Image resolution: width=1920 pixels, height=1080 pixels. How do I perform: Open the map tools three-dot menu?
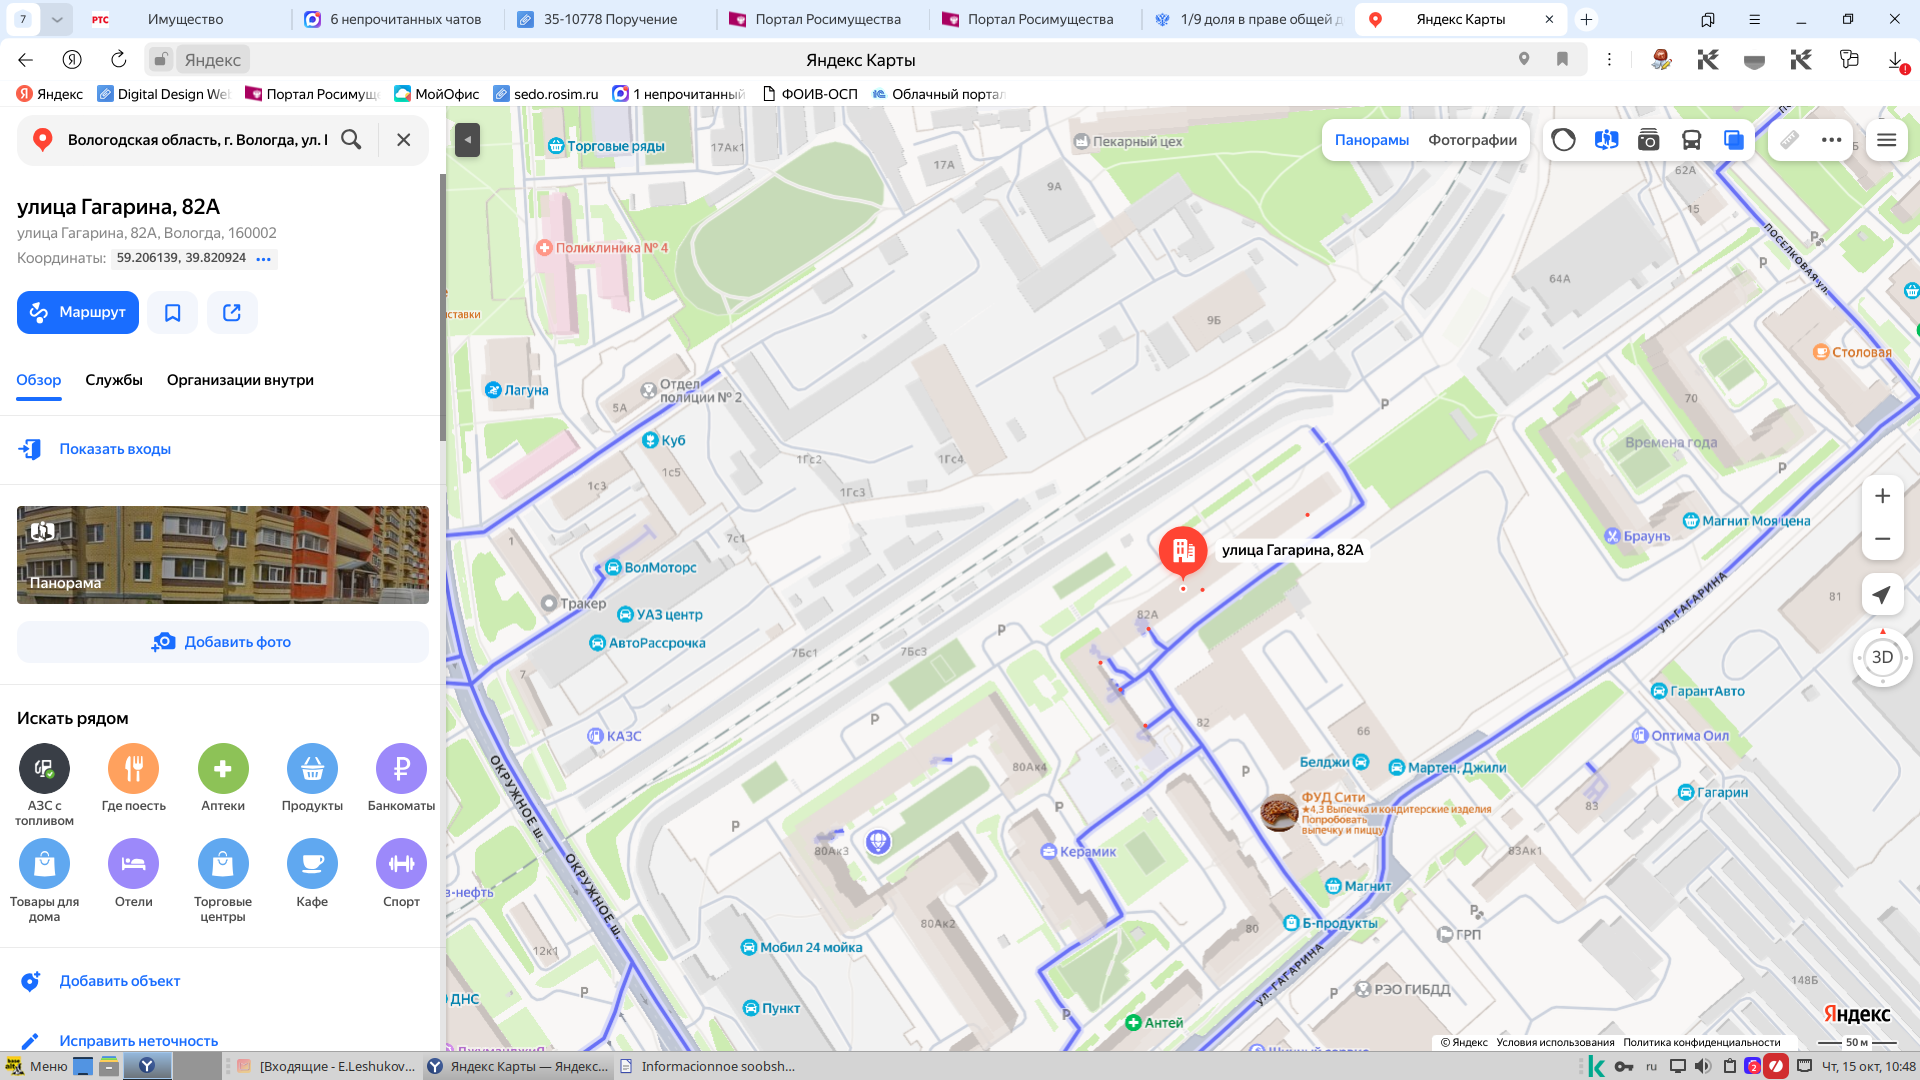pos(1832,140)
